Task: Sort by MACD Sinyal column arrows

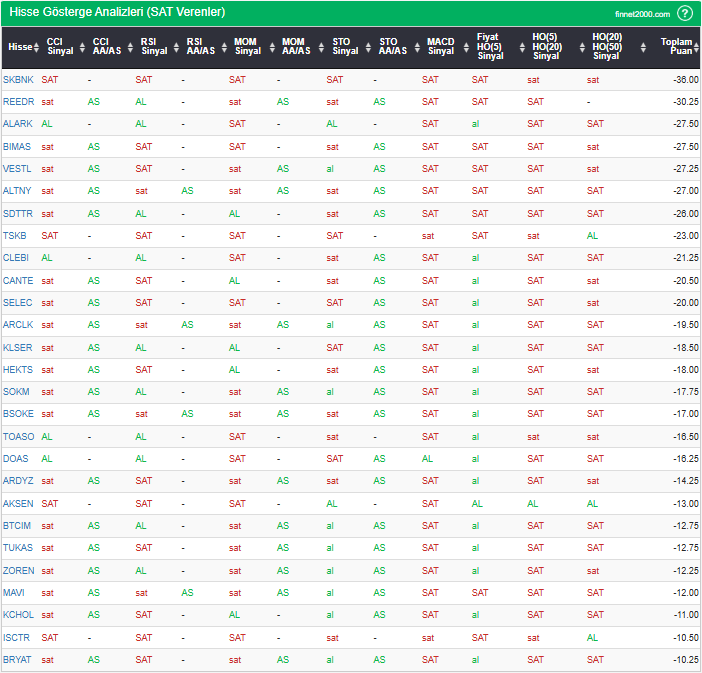Action: pyautogui.click(x=466, y=47)
